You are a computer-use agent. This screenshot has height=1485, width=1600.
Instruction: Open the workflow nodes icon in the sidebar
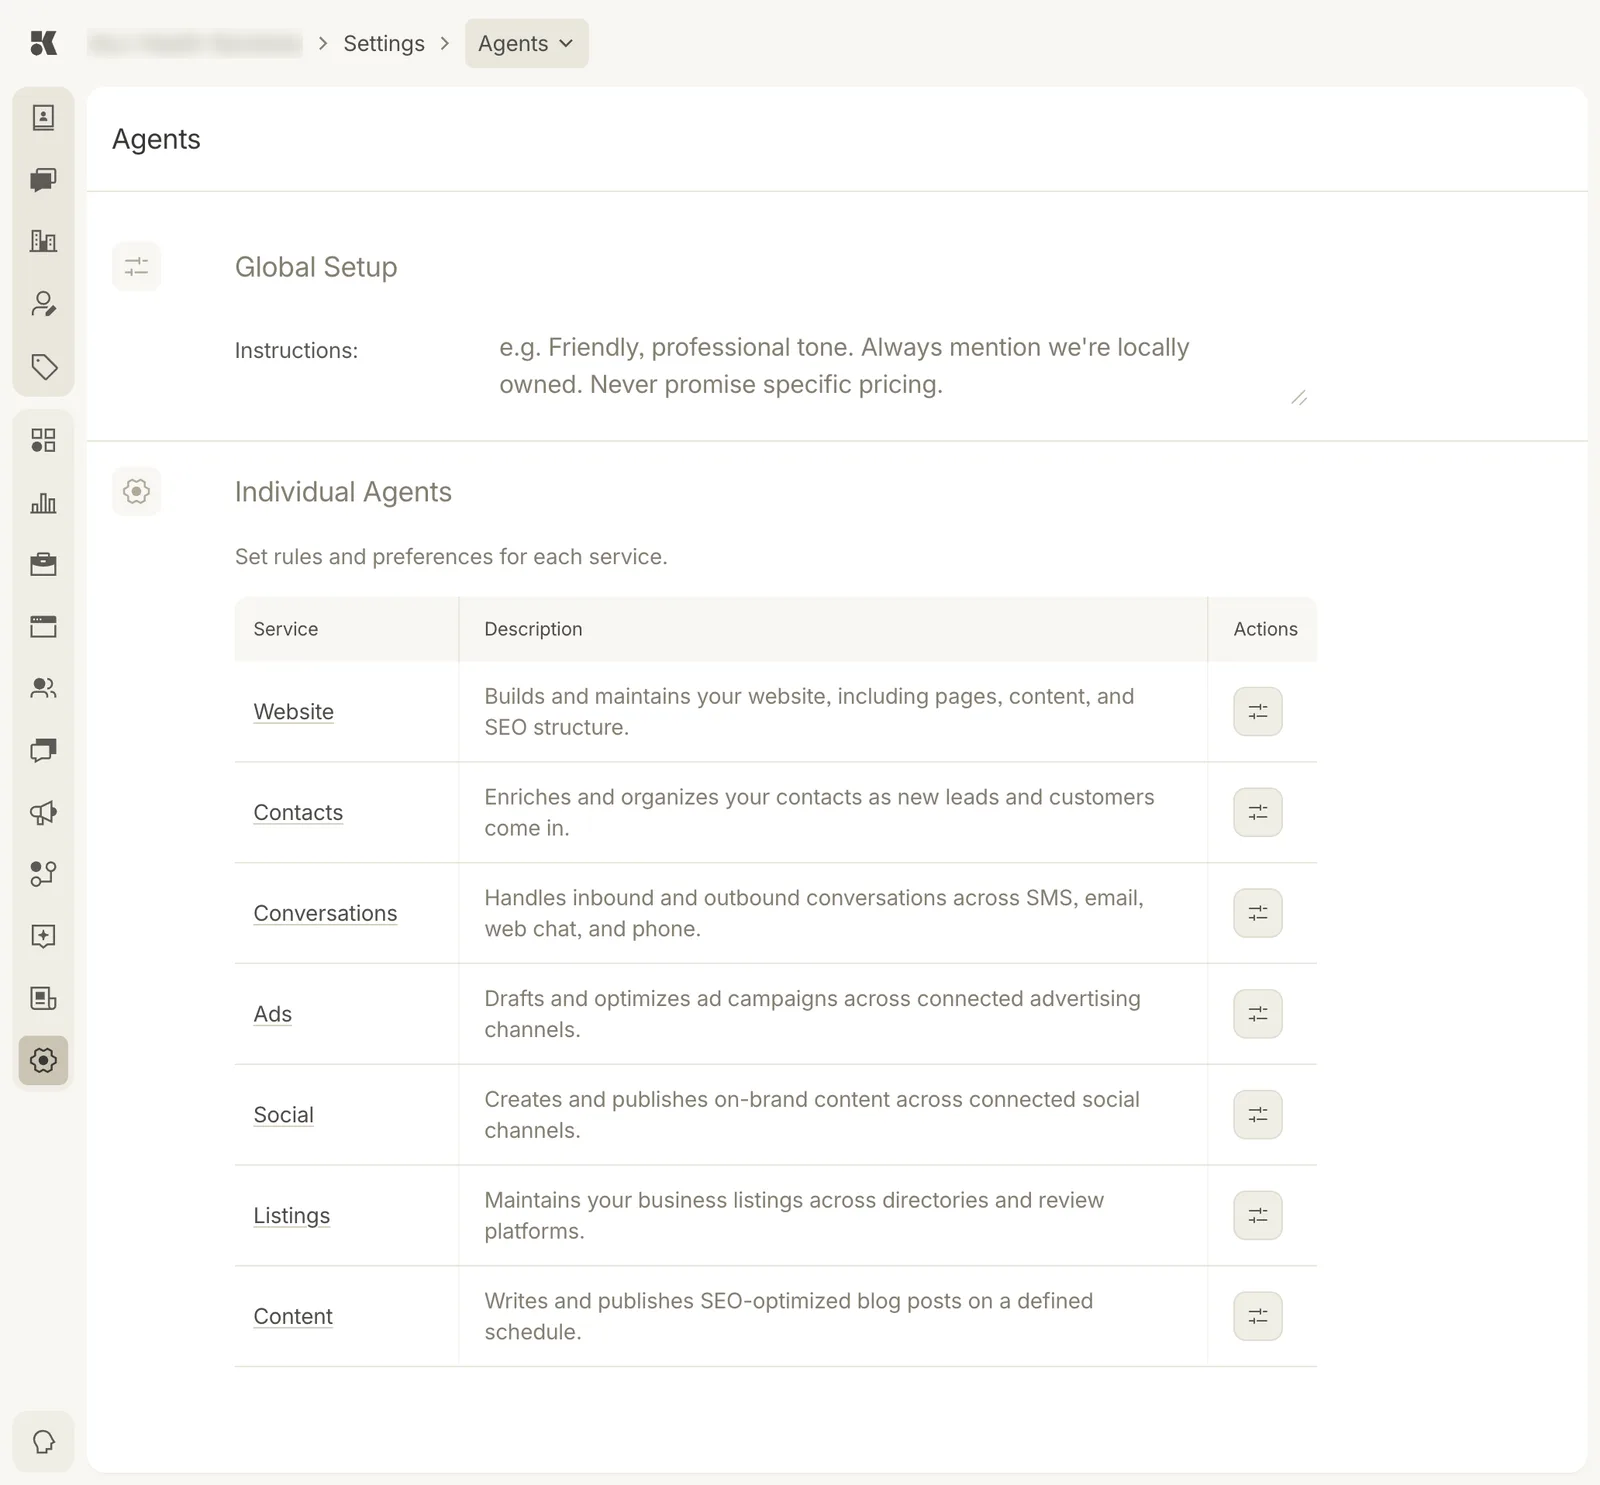(x=43, y=874)
